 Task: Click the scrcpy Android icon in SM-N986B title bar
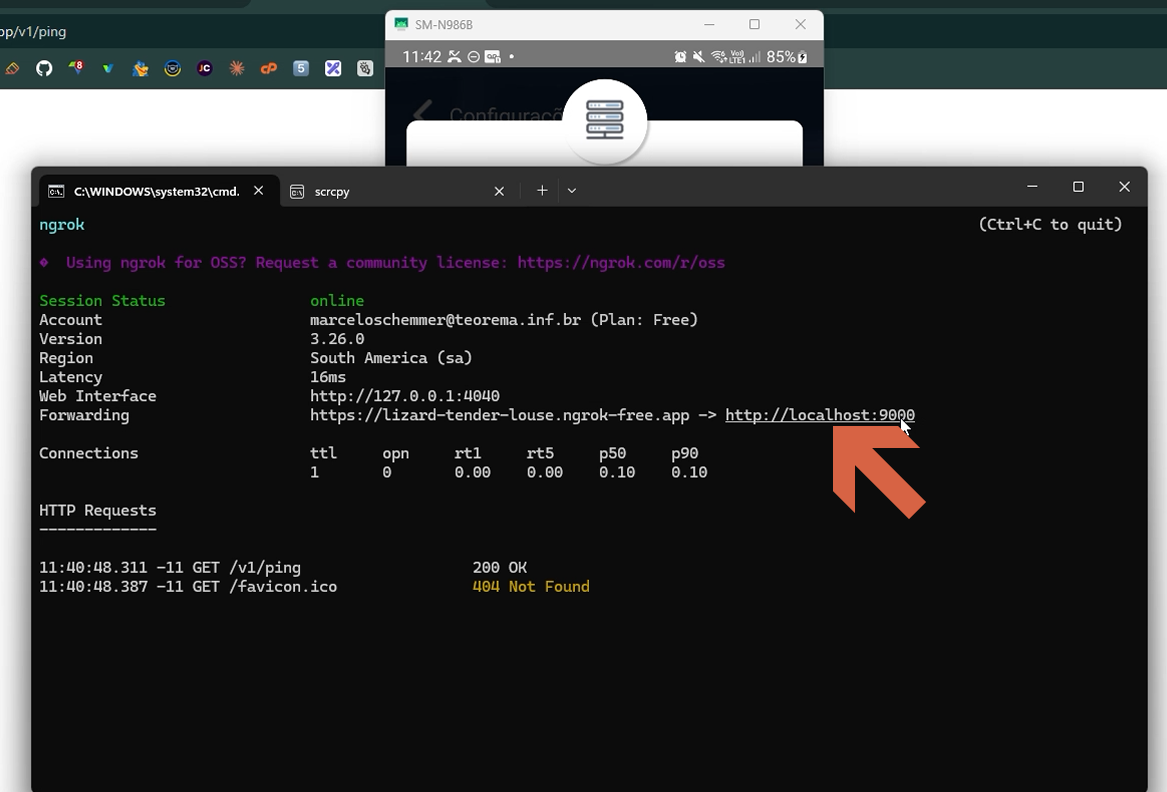(402, 25)
